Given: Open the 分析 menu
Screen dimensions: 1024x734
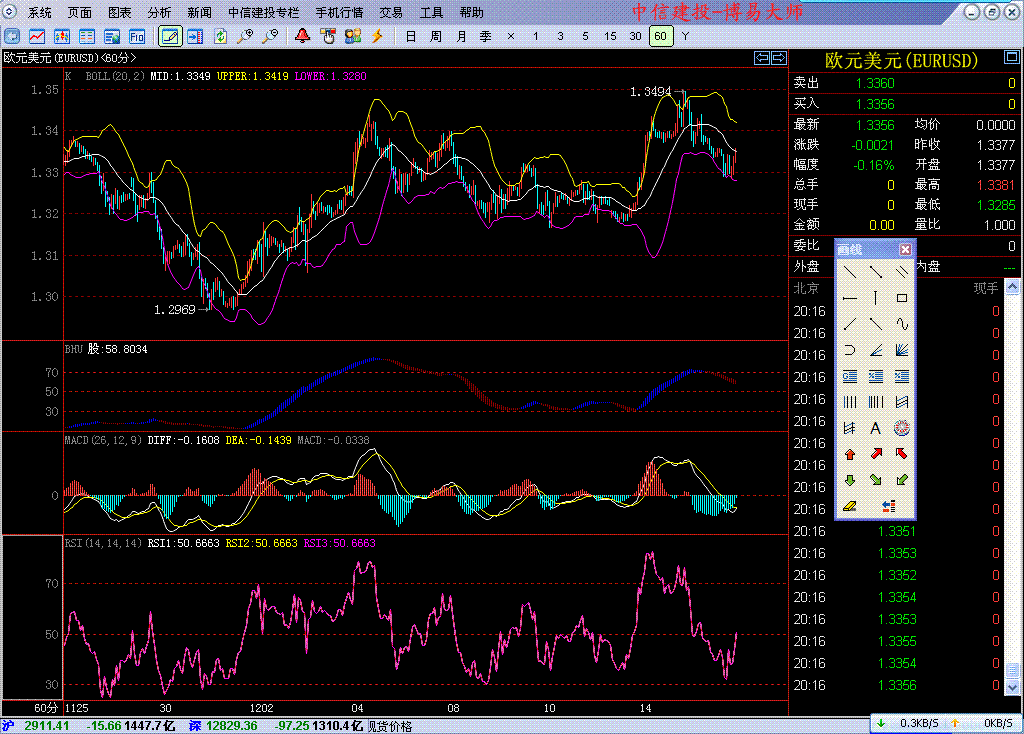Looking at the screenshot, I should [x=159, y=13].
